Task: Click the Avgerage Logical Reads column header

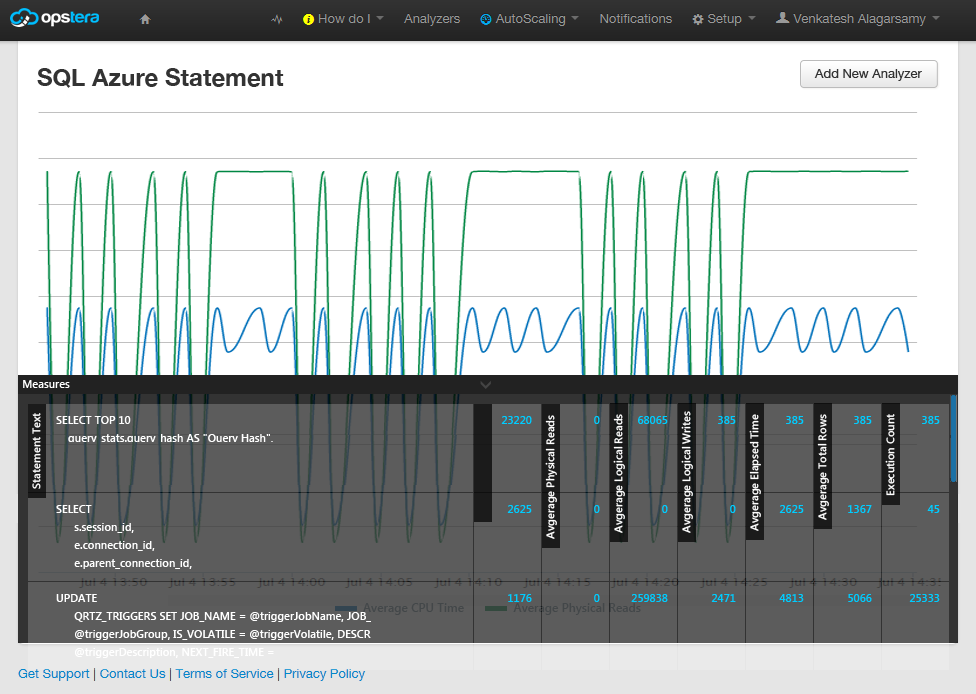Action: (618, 473)
